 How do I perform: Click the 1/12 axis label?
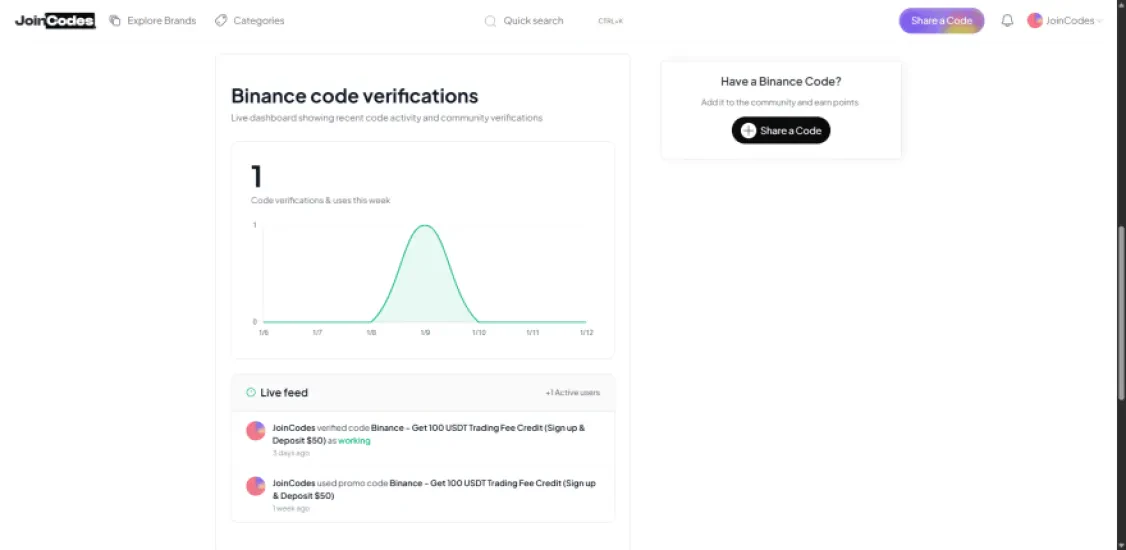tap(587, 332)
